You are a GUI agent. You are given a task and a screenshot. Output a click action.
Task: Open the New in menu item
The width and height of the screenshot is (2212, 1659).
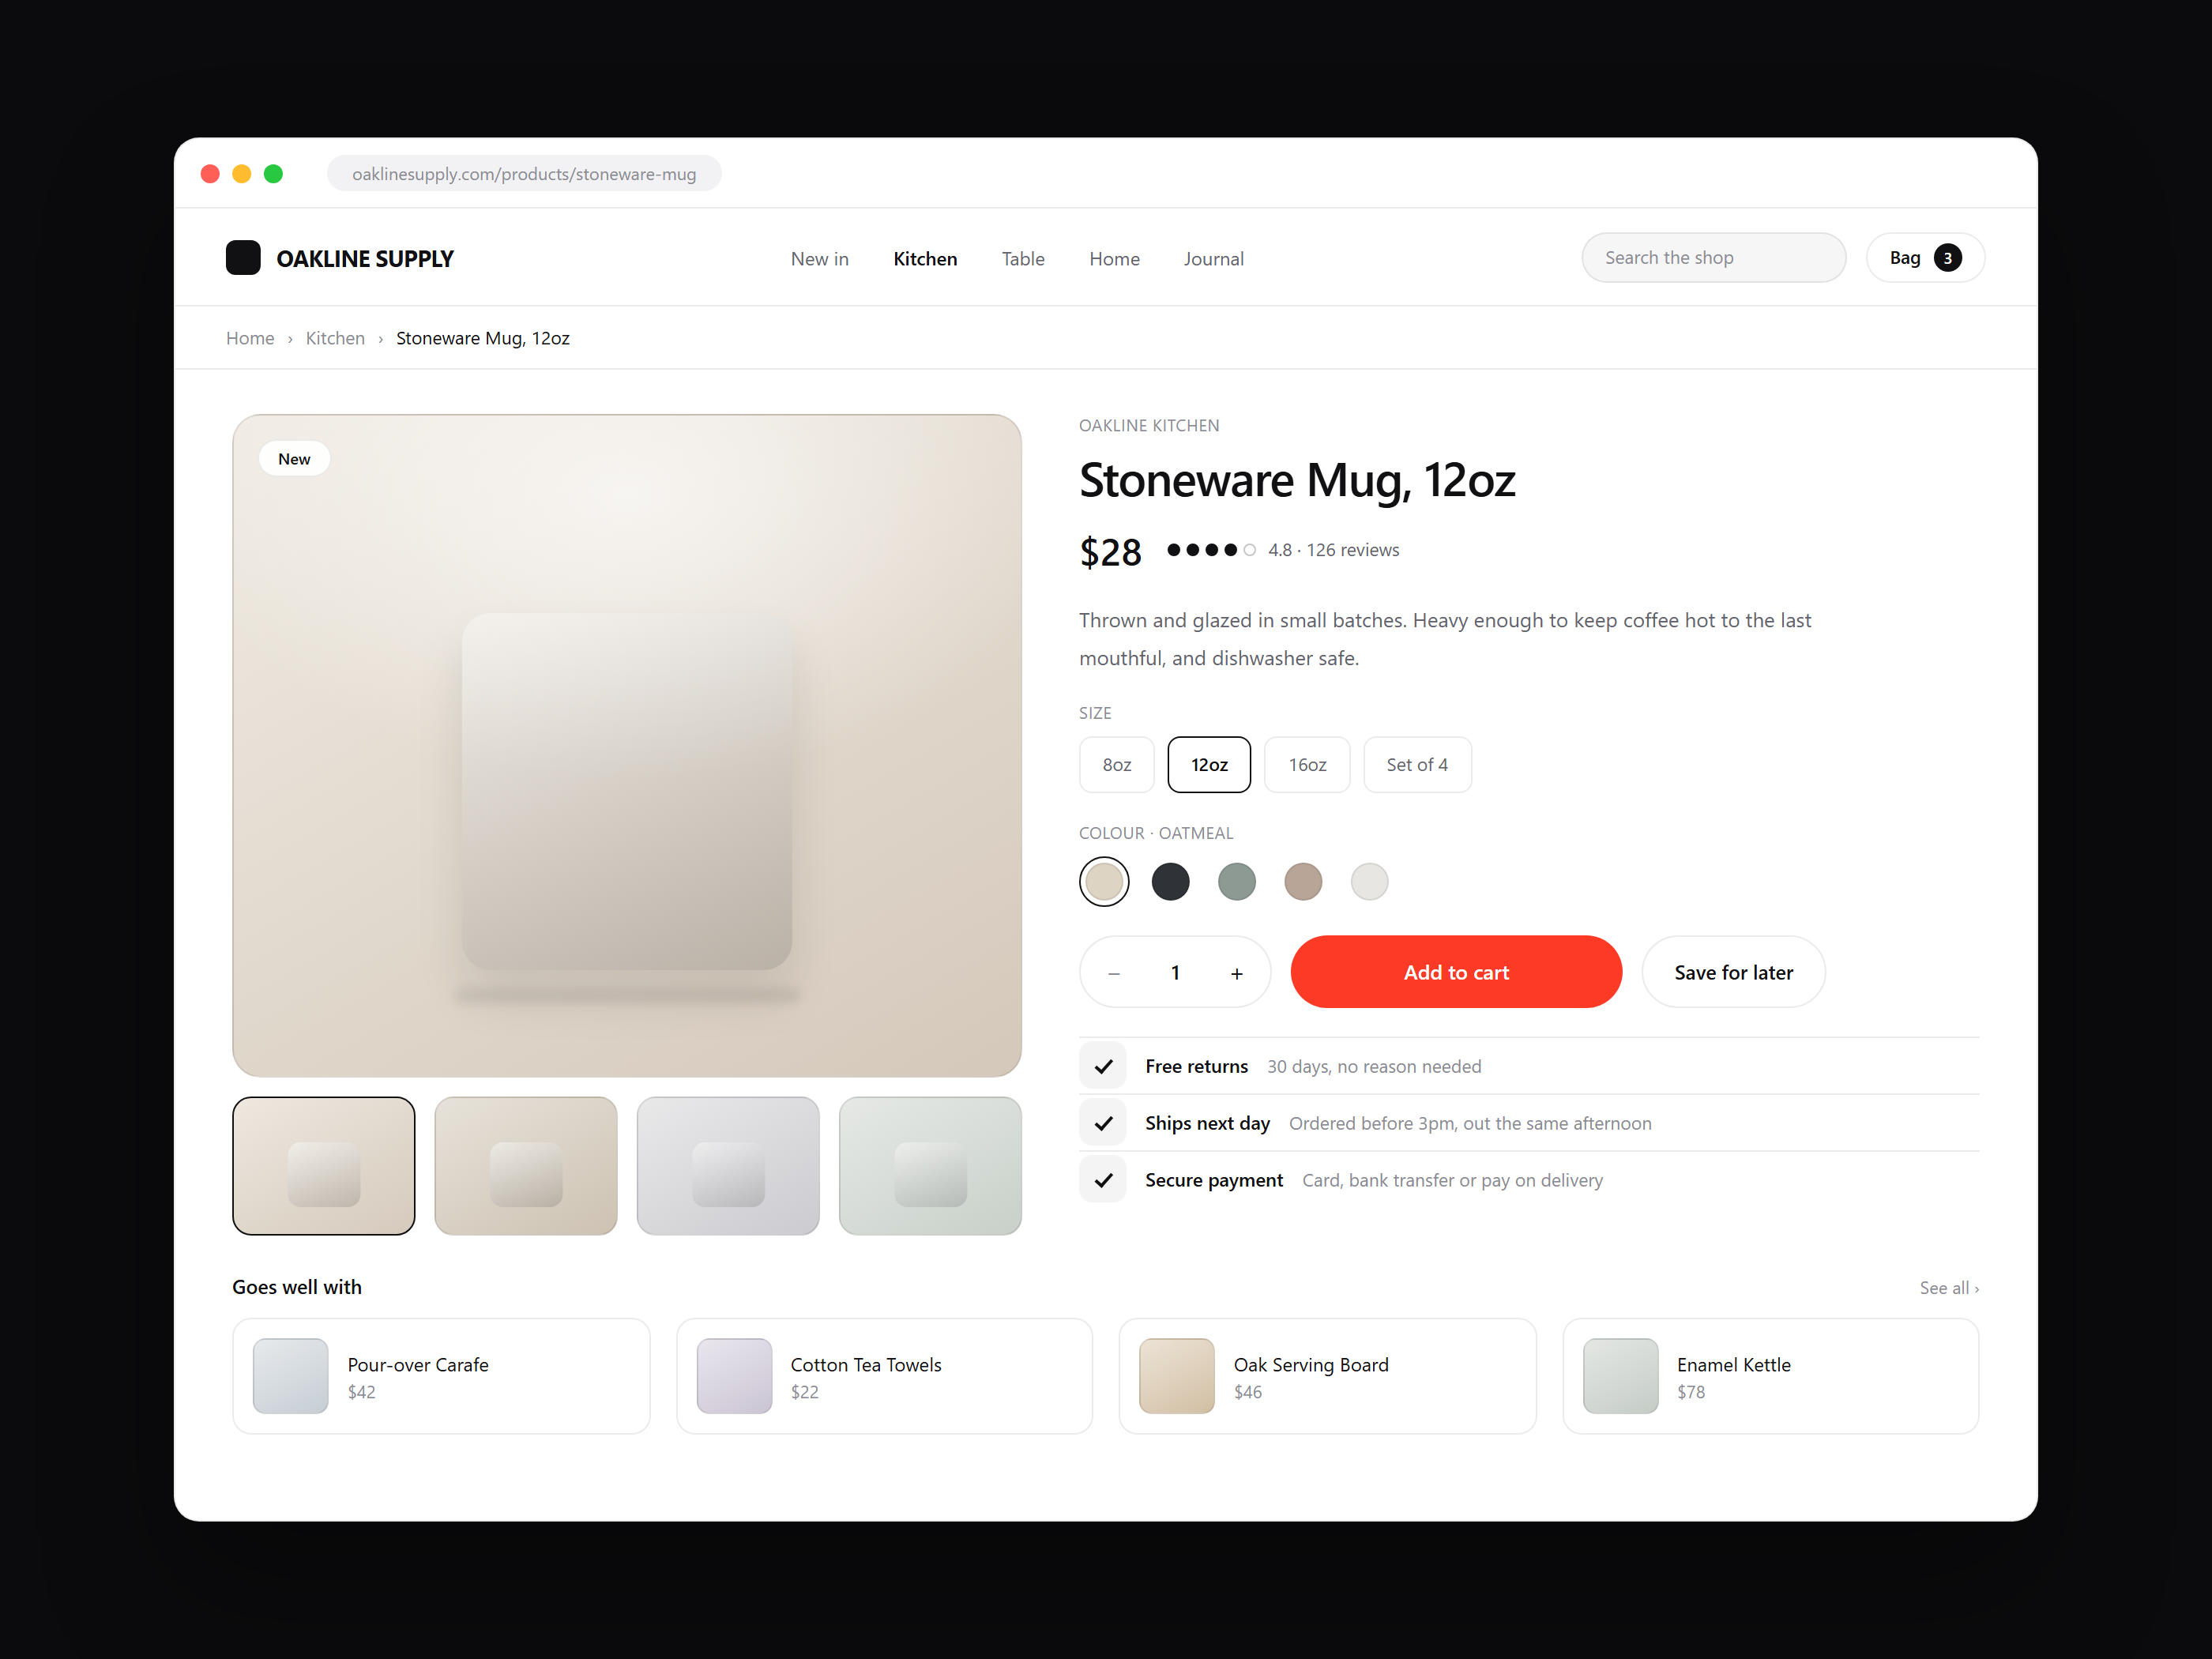(819, 259)
